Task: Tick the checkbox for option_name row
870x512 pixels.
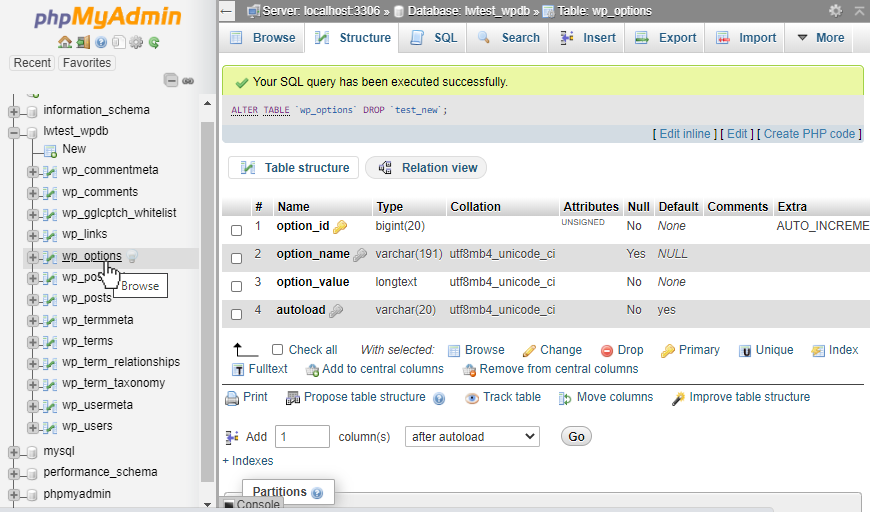Action: 237,258
